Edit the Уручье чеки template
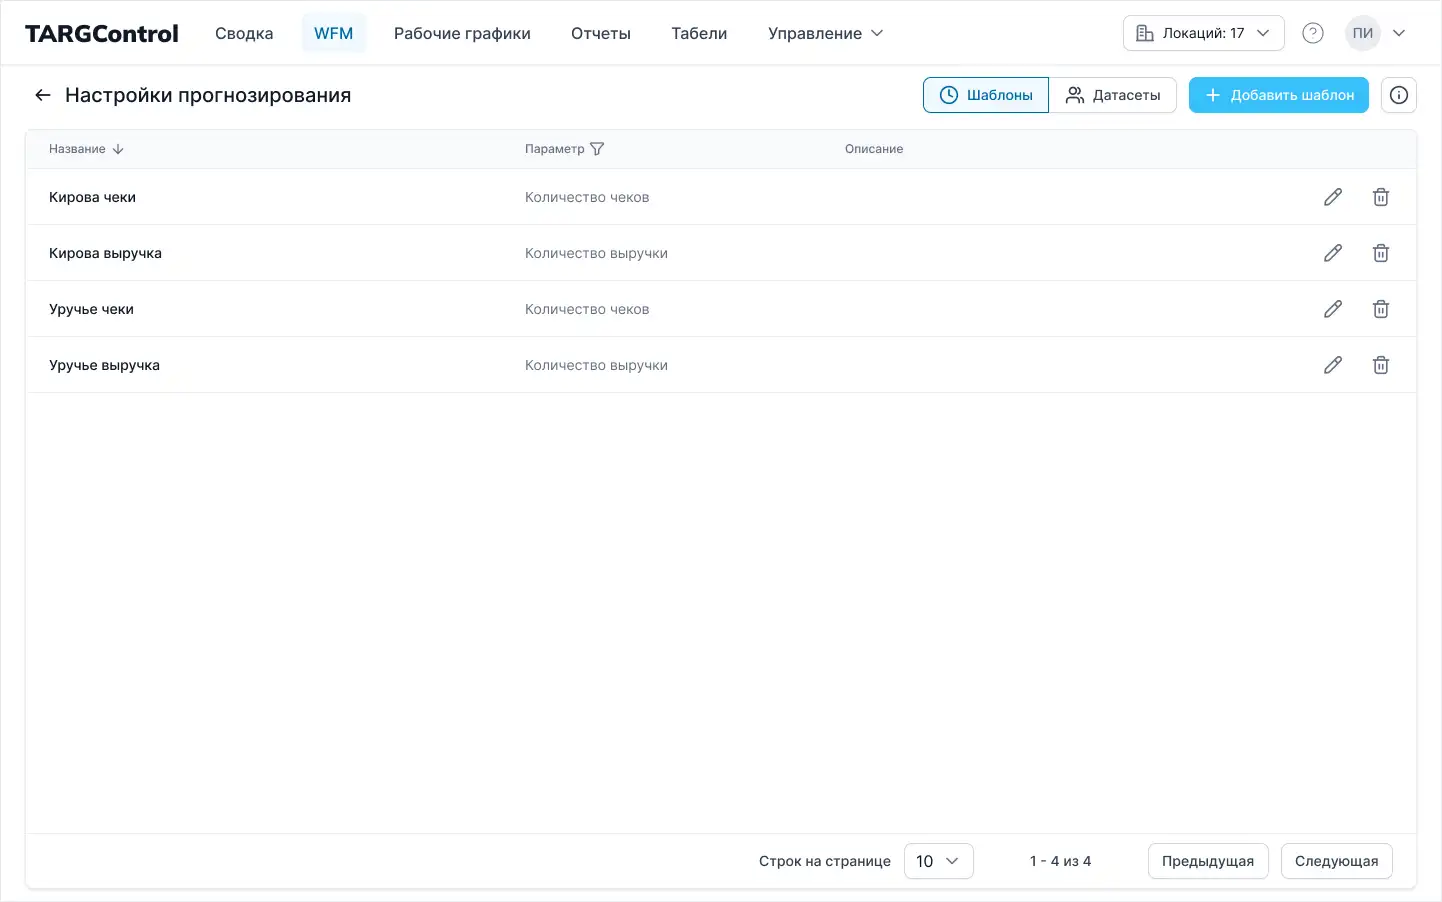The height and width of the screenshot is (902, 1442). (x=1333, y=309)
